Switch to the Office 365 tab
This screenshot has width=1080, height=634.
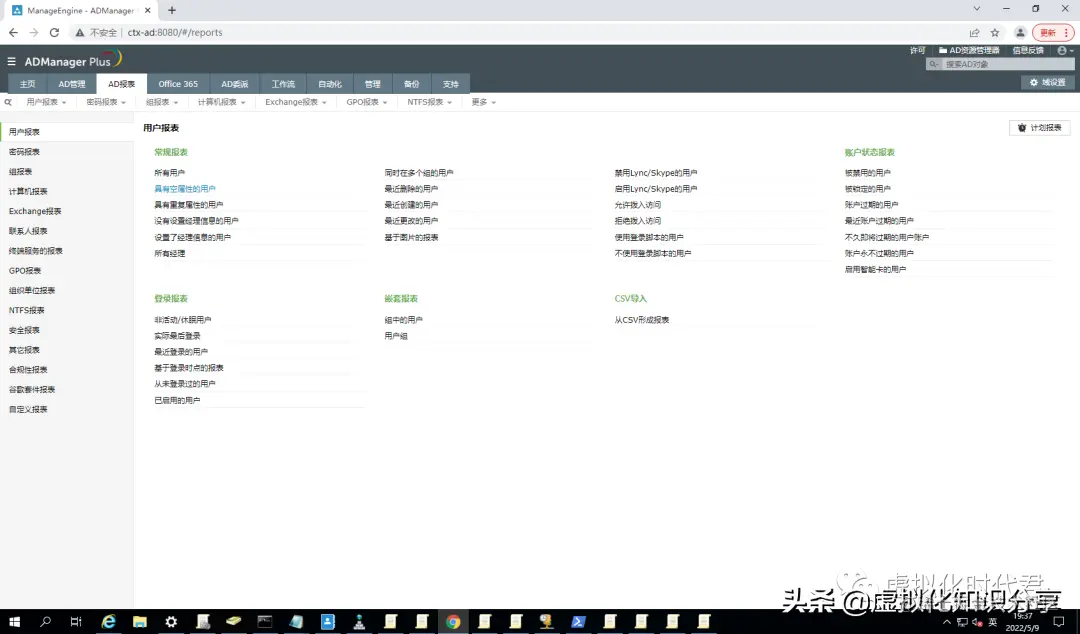tap(178, 83)
